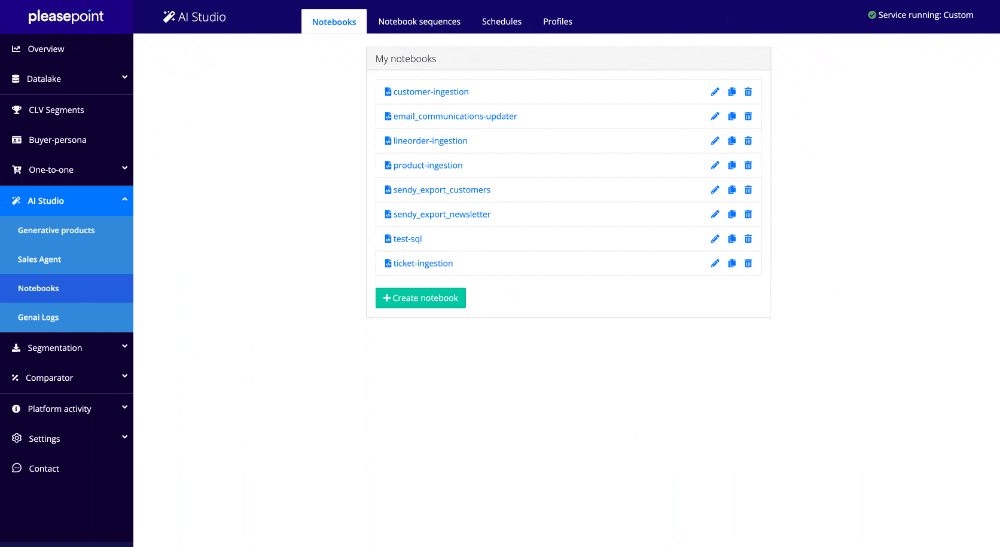
Task: Open email_communications-updater notebook link
Action: coord(455,116)
